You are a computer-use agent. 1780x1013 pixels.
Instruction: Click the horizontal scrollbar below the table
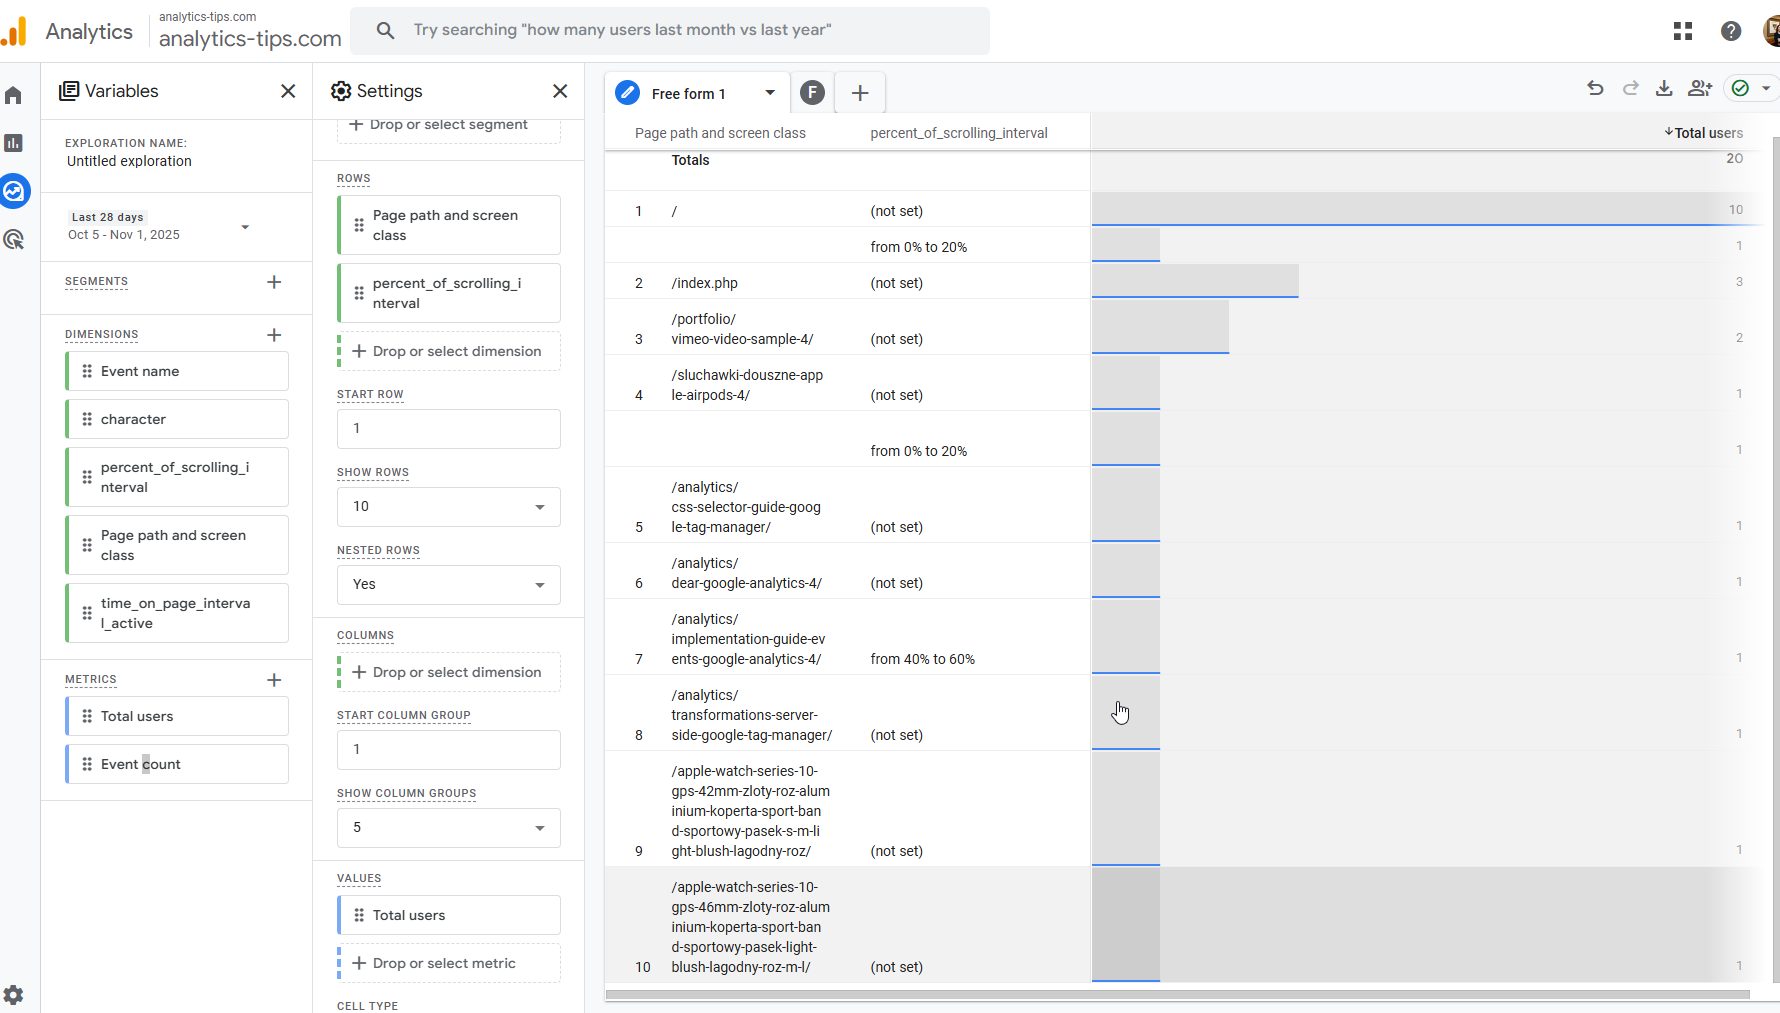click(x=1177, y=994)
